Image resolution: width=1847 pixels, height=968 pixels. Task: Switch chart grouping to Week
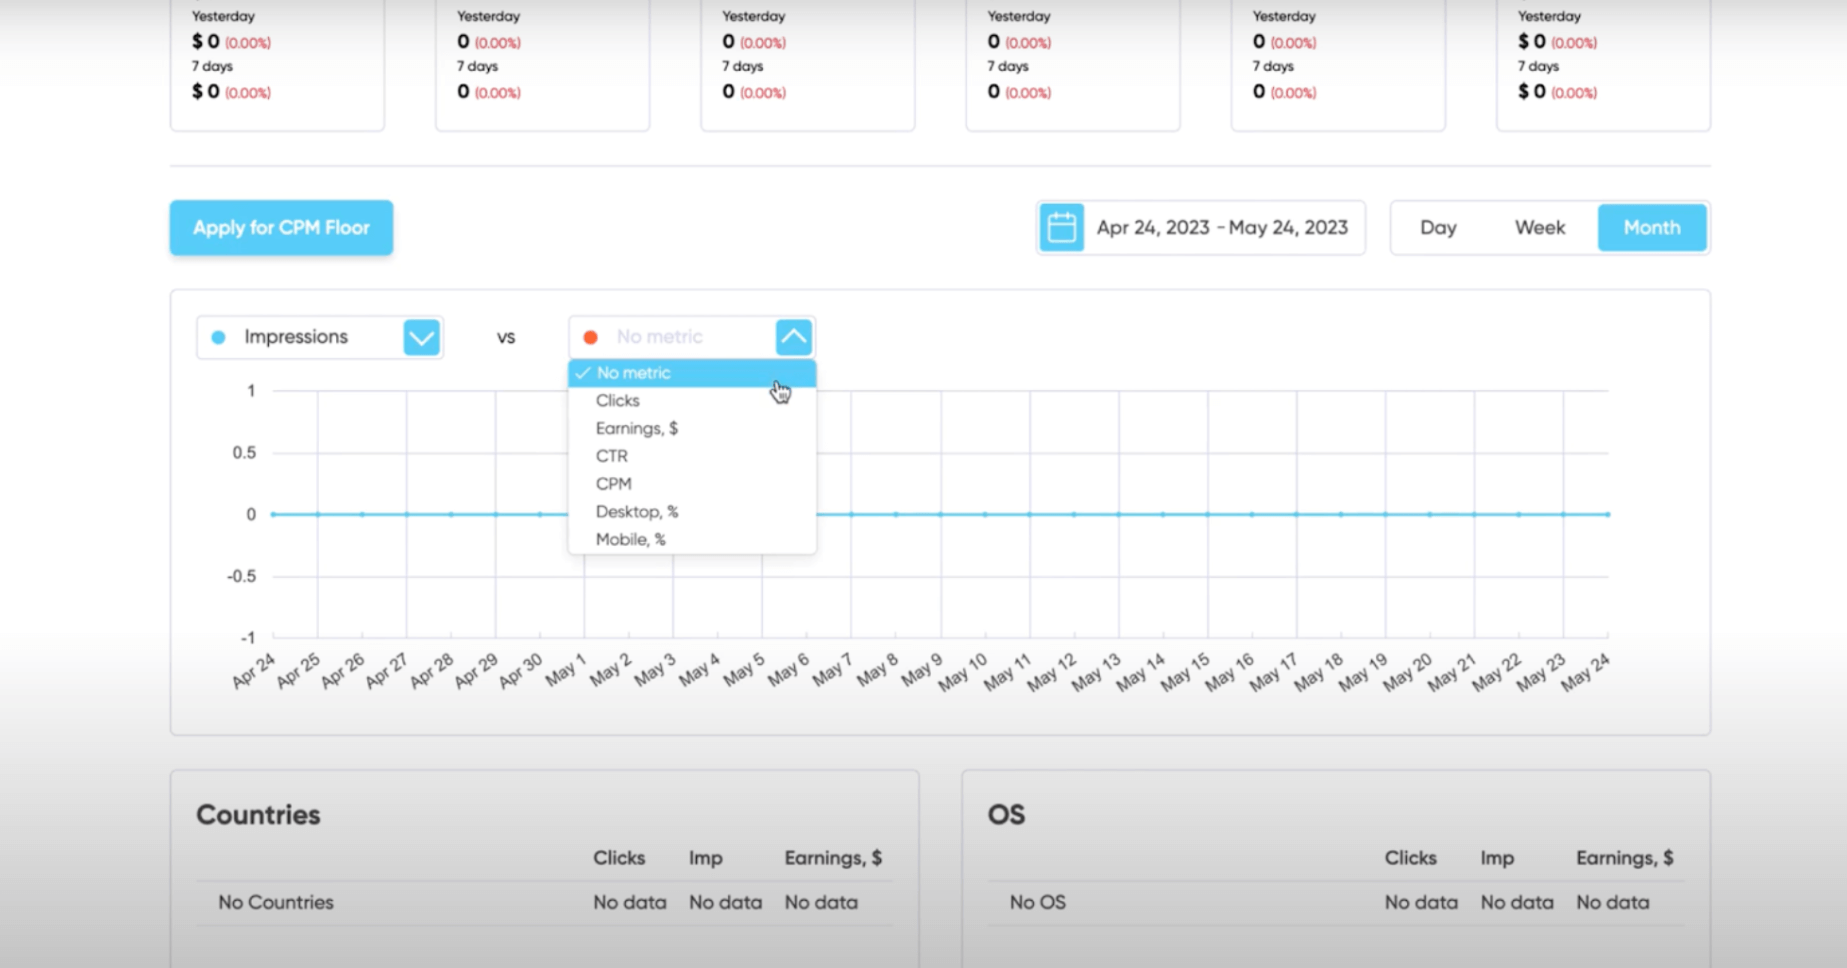1539,228
